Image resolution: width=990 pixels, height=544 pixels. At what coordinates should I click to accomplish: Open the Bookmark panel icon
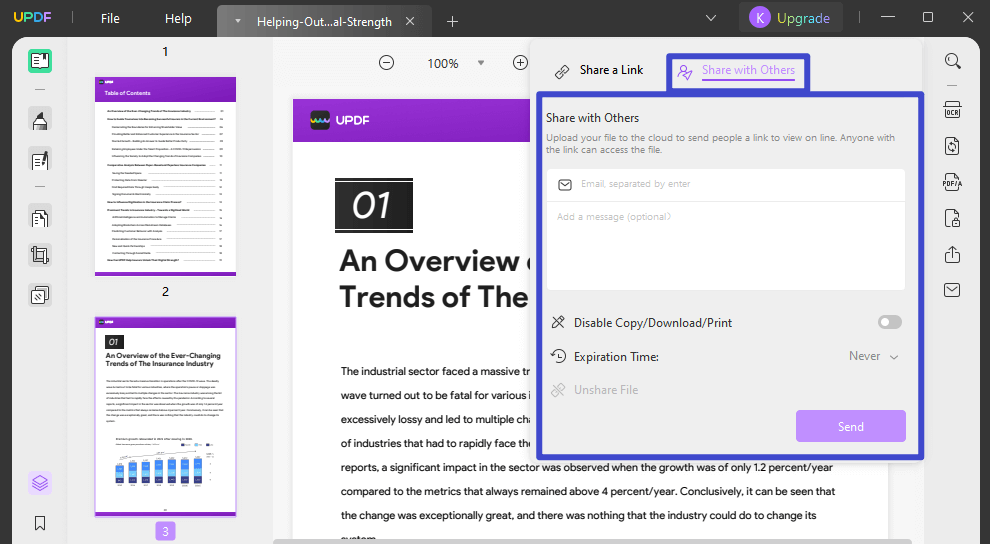[x=40, y=523]
